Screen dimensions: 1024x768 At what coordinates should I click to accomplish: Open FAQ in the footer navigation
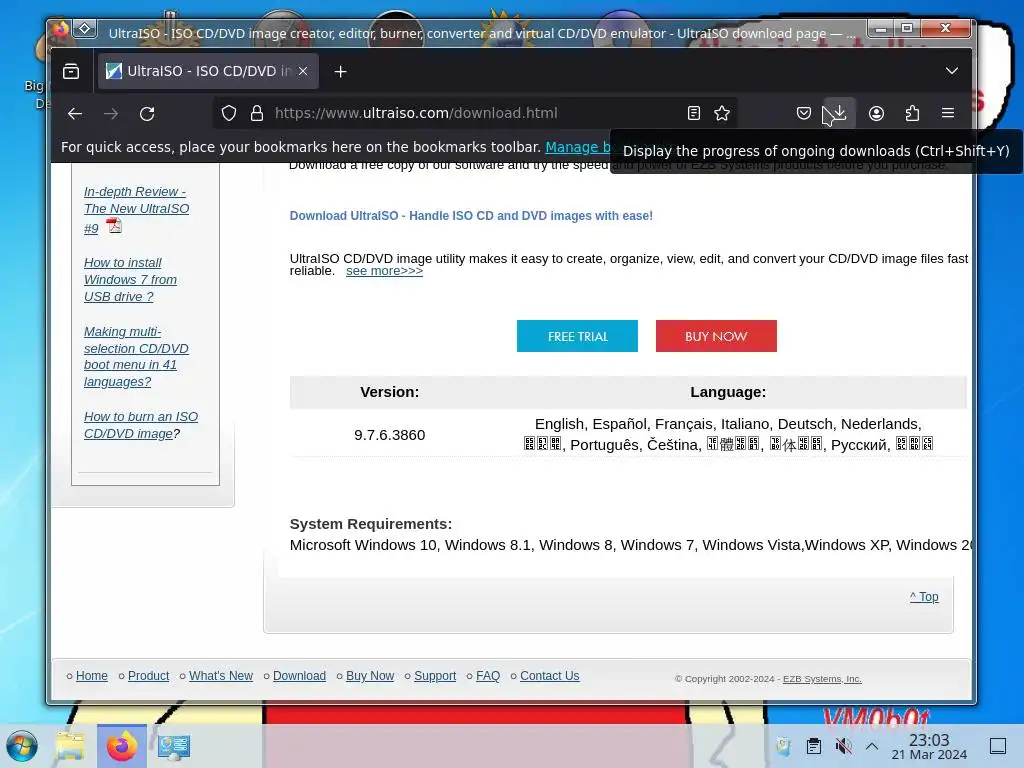(488, 676)
